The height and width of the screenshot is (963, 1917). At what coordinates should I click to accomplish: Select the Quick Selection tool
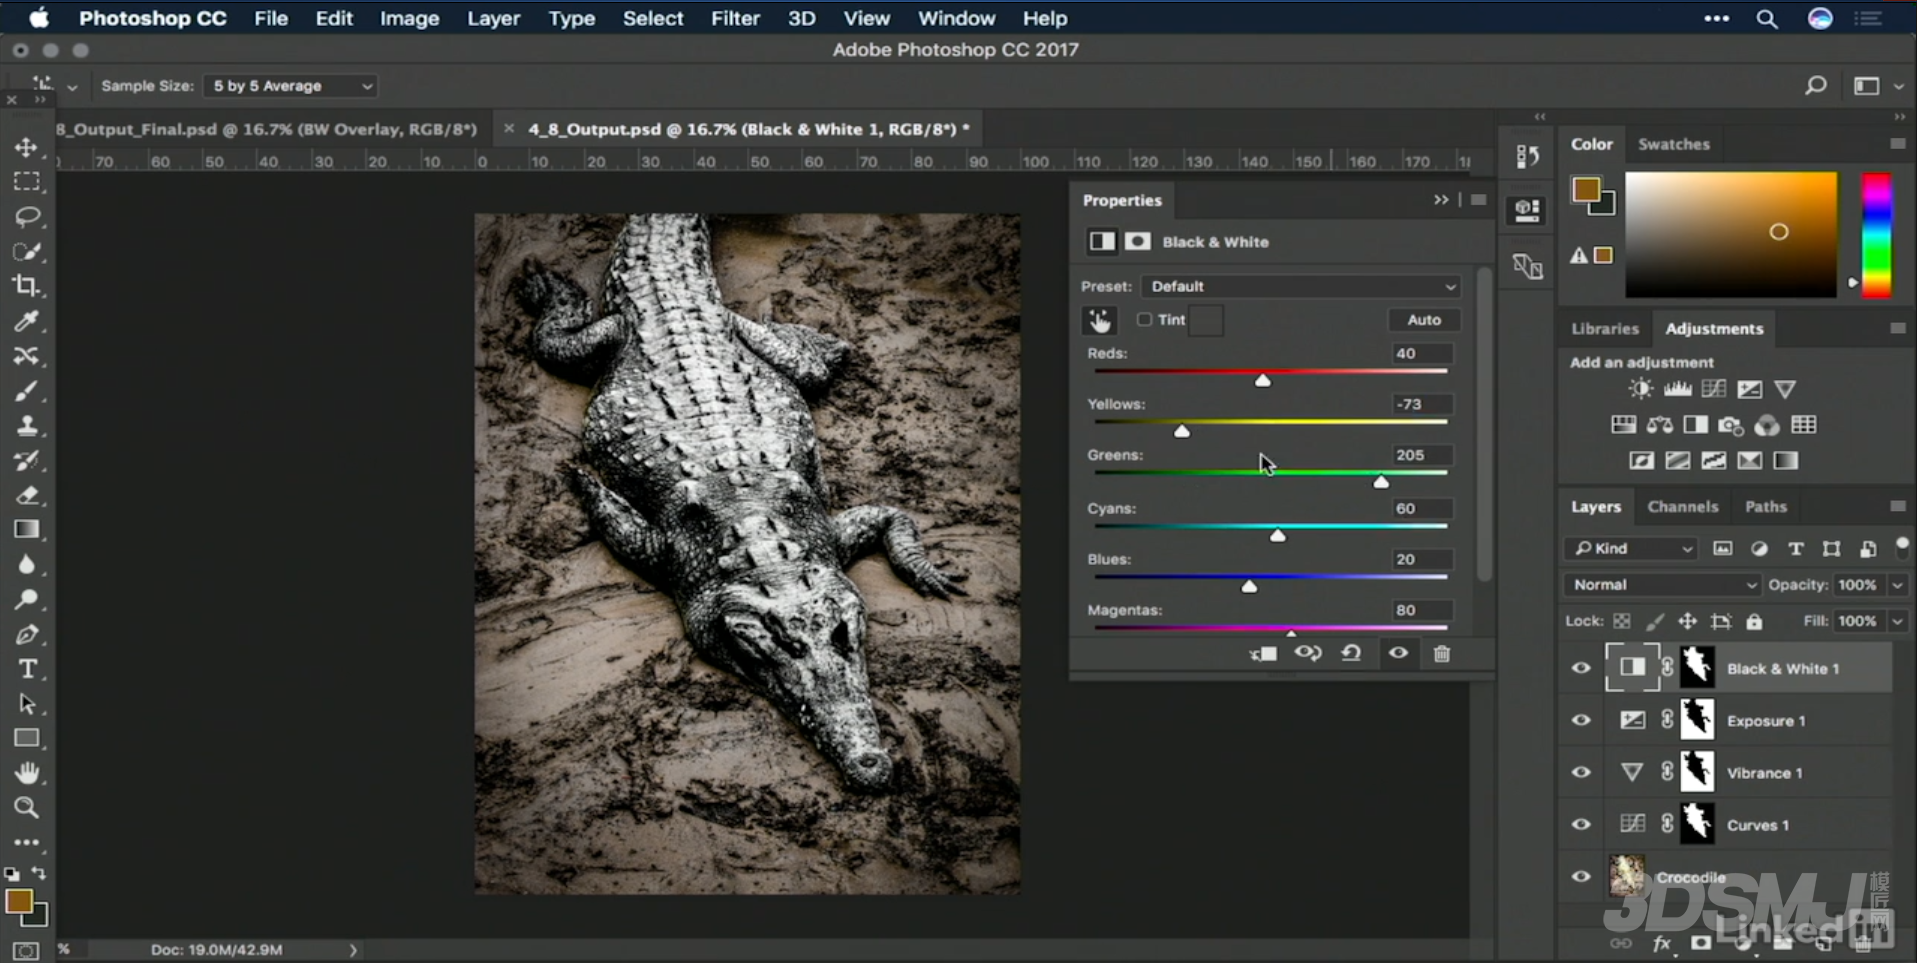[27, 251]
